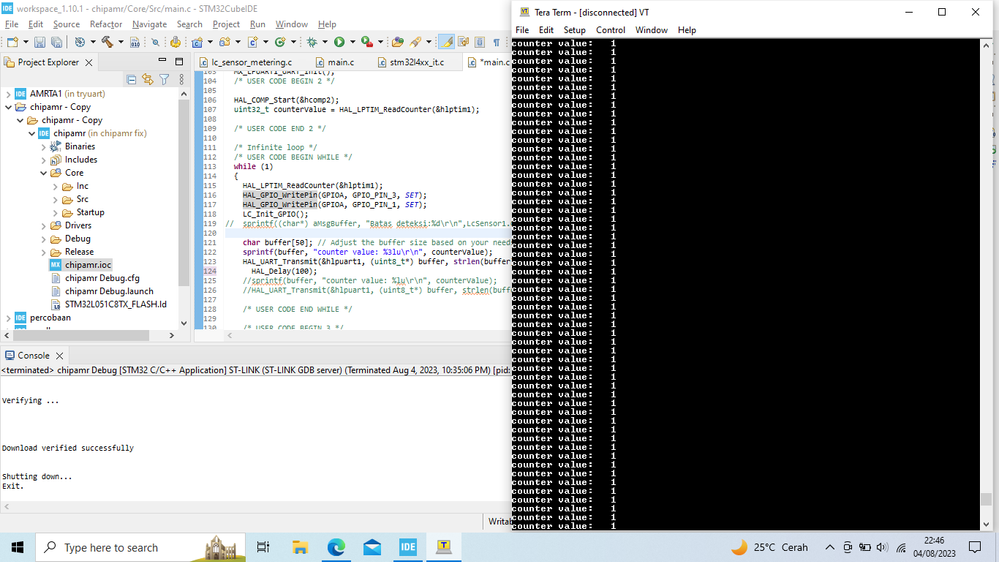
Task: Toggle the highlighted Mark Occurrences button
Action: [447, 42]
